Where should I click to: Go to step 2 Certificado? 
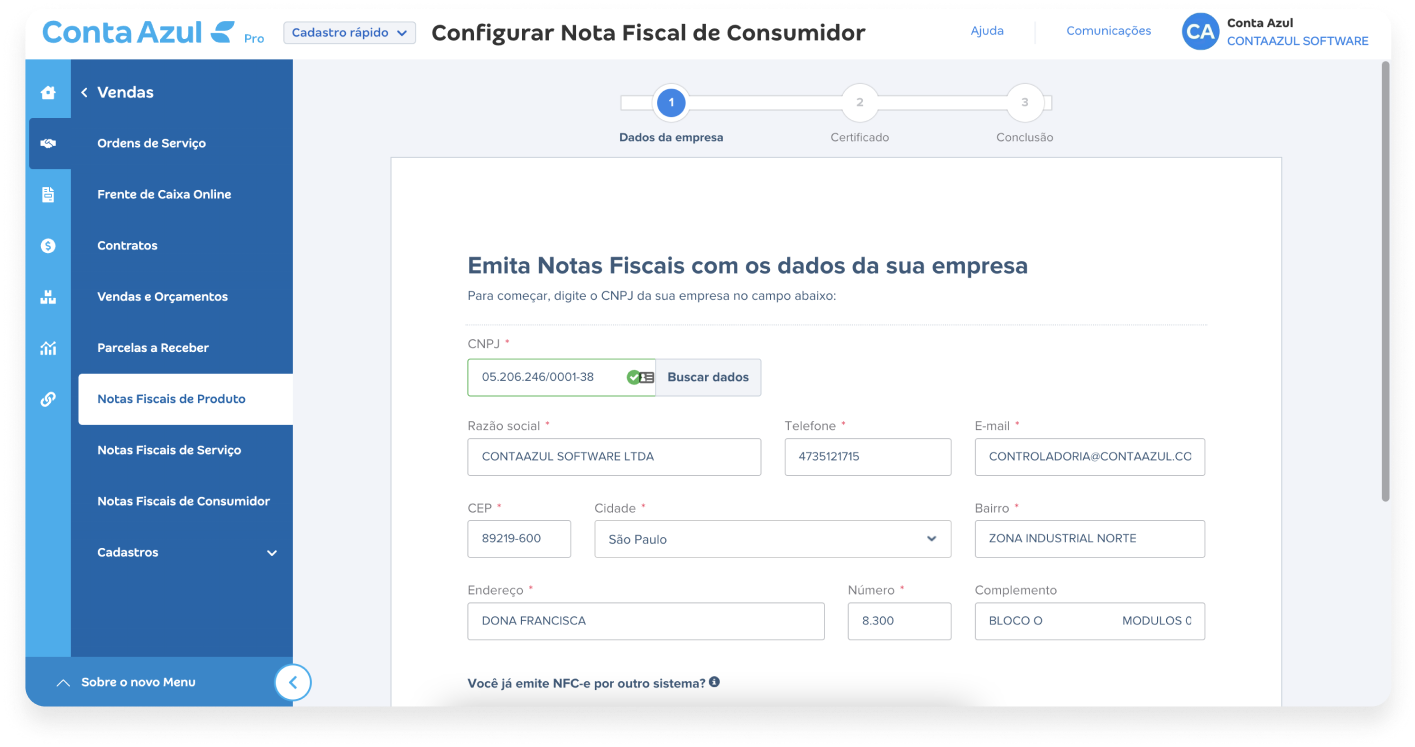[859, 102]
